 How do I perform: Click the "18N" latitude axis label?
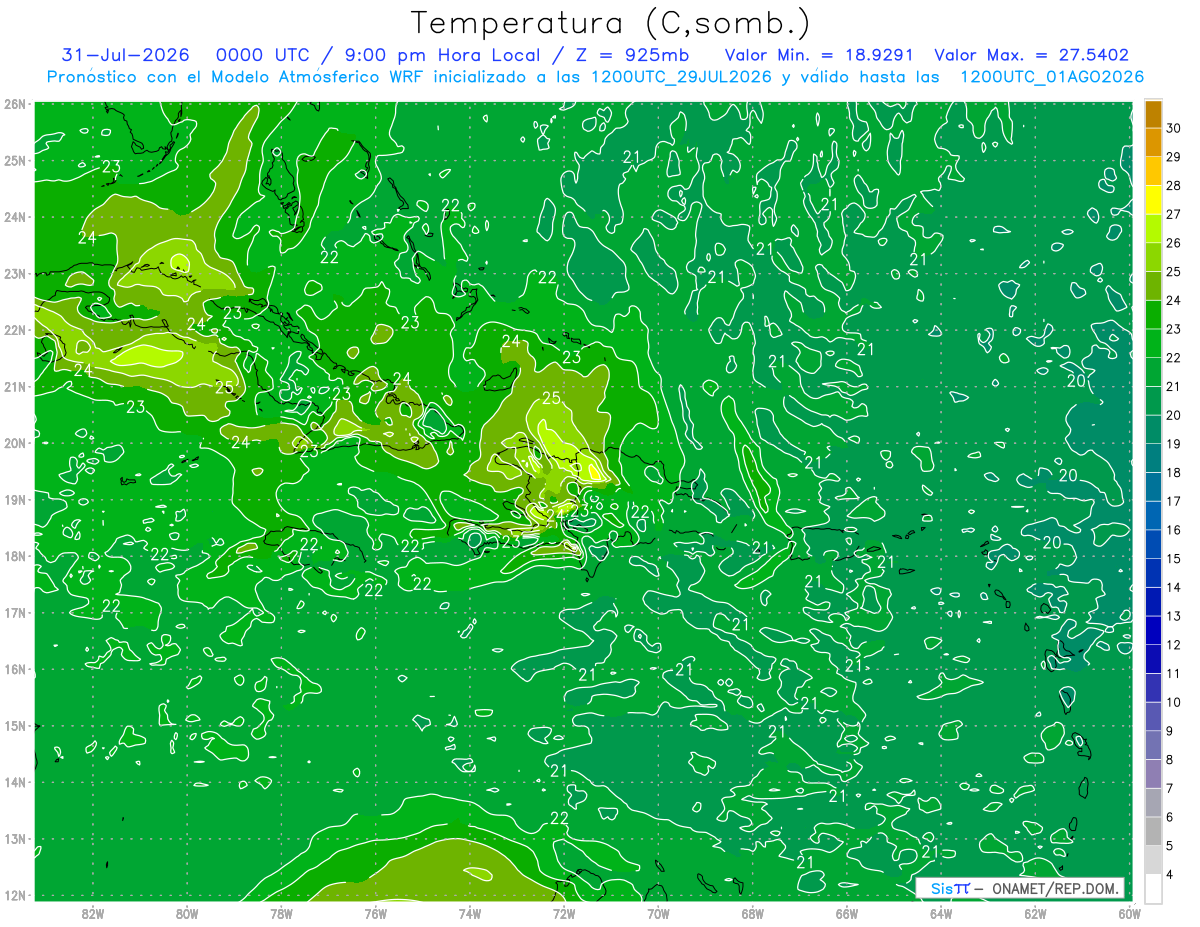tap(14, 556)
